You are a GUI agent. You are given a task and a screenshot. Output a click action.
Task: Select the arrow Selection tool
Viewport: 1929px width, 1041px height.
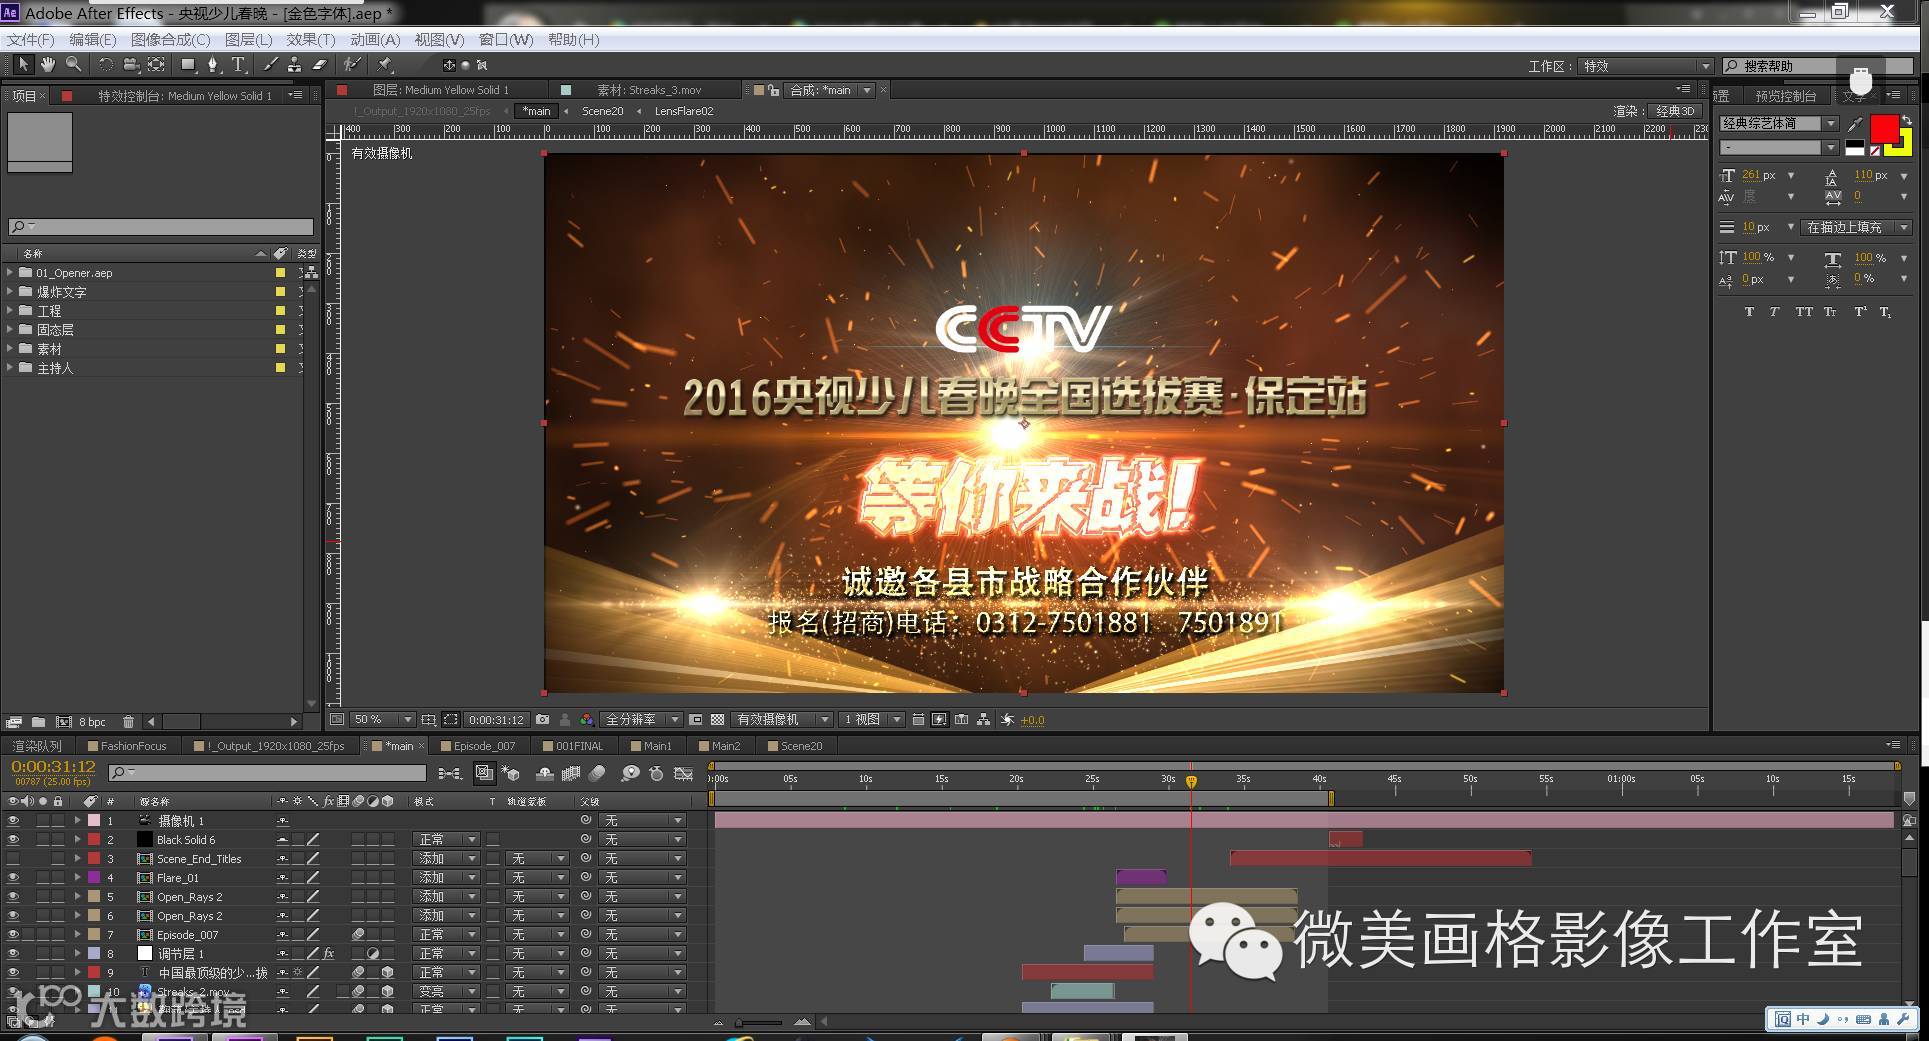point(23,65)
